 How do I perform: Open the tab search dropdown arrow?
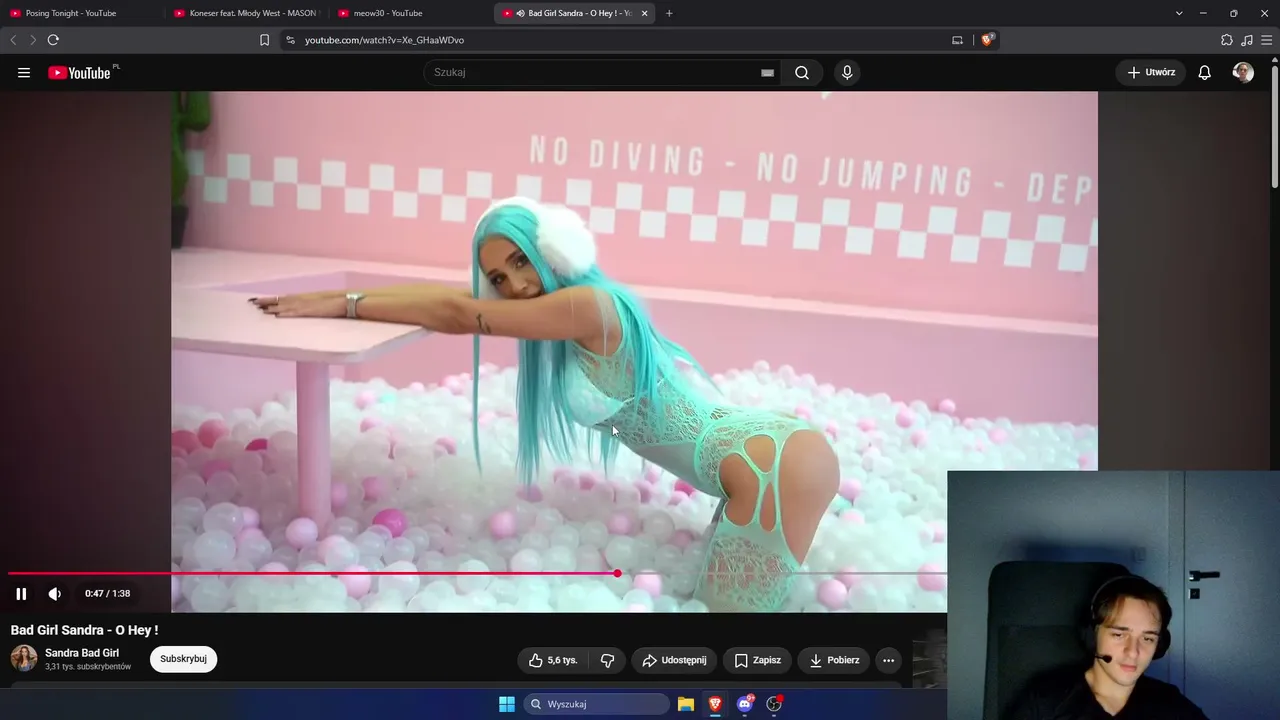[x=1179, y=13]
